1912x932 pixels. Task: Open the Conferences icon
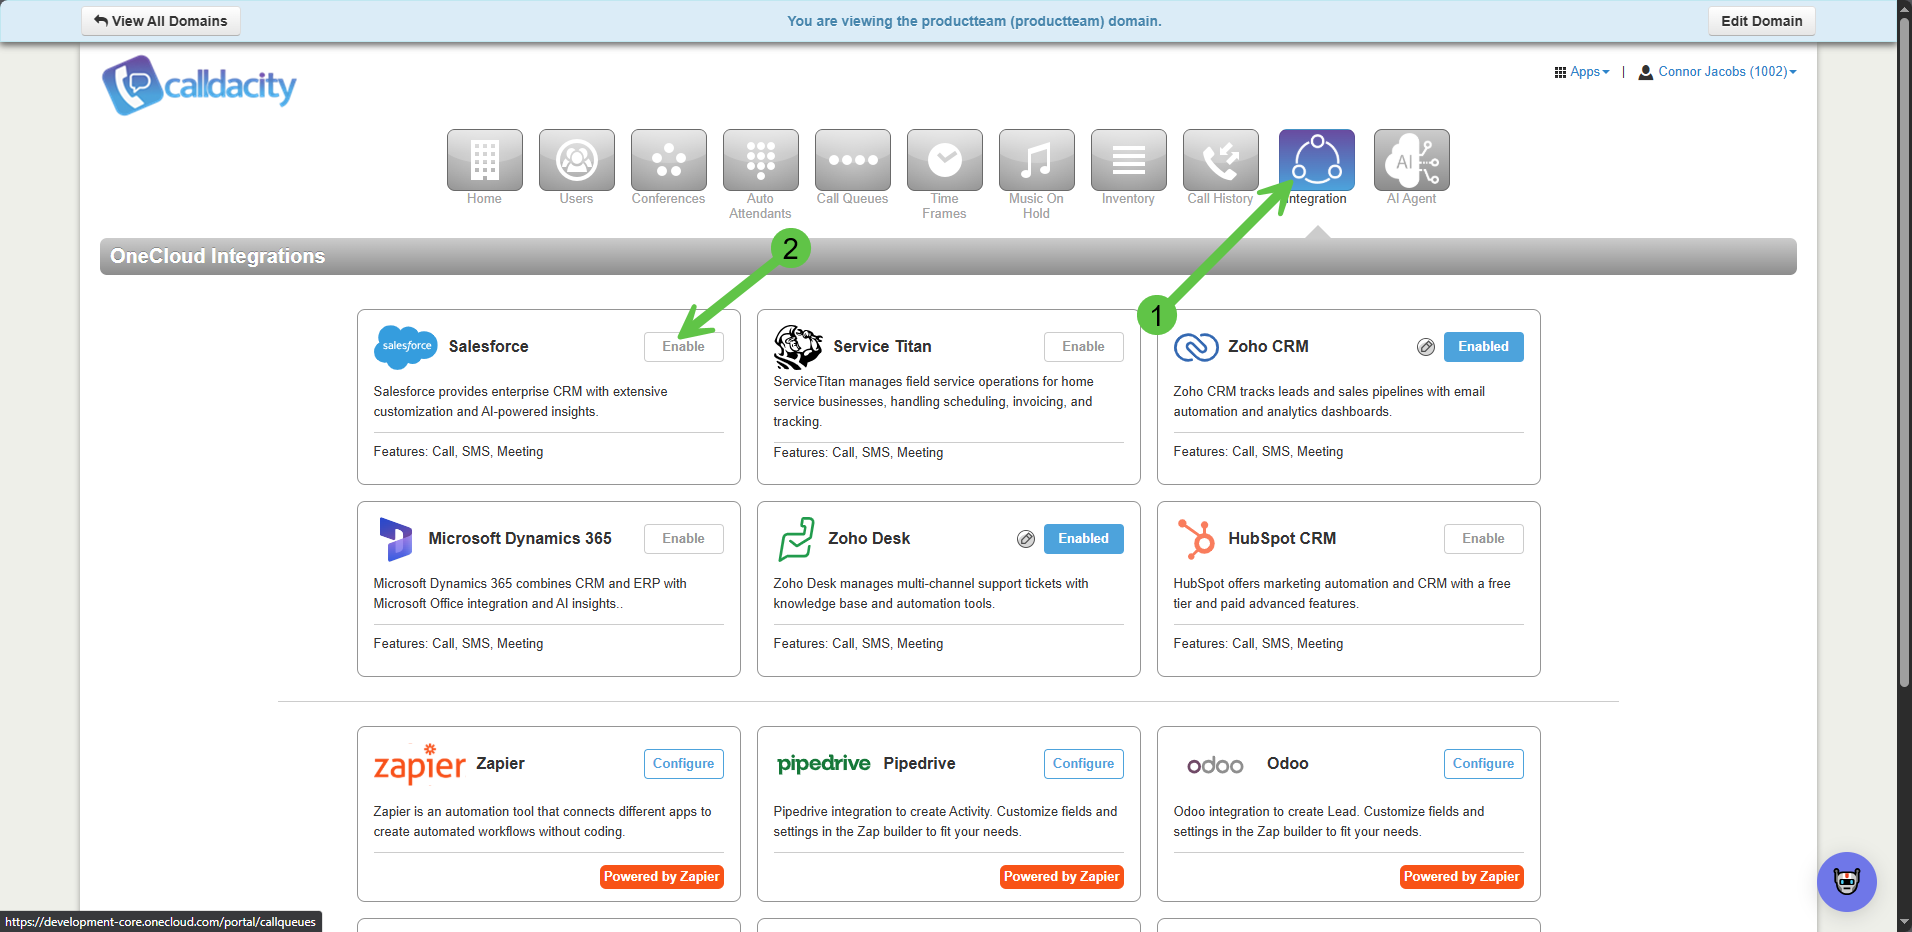[668, 160]
